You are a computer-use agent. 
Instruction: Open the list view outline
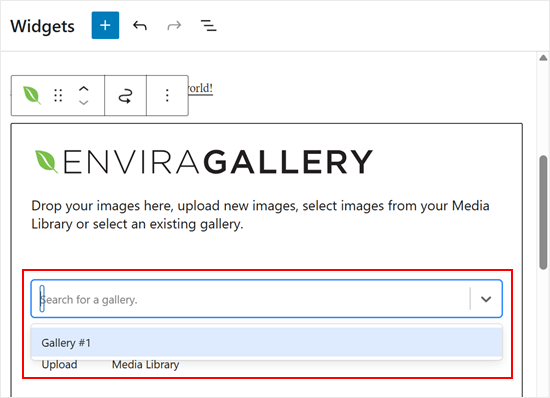pos(208,26)
